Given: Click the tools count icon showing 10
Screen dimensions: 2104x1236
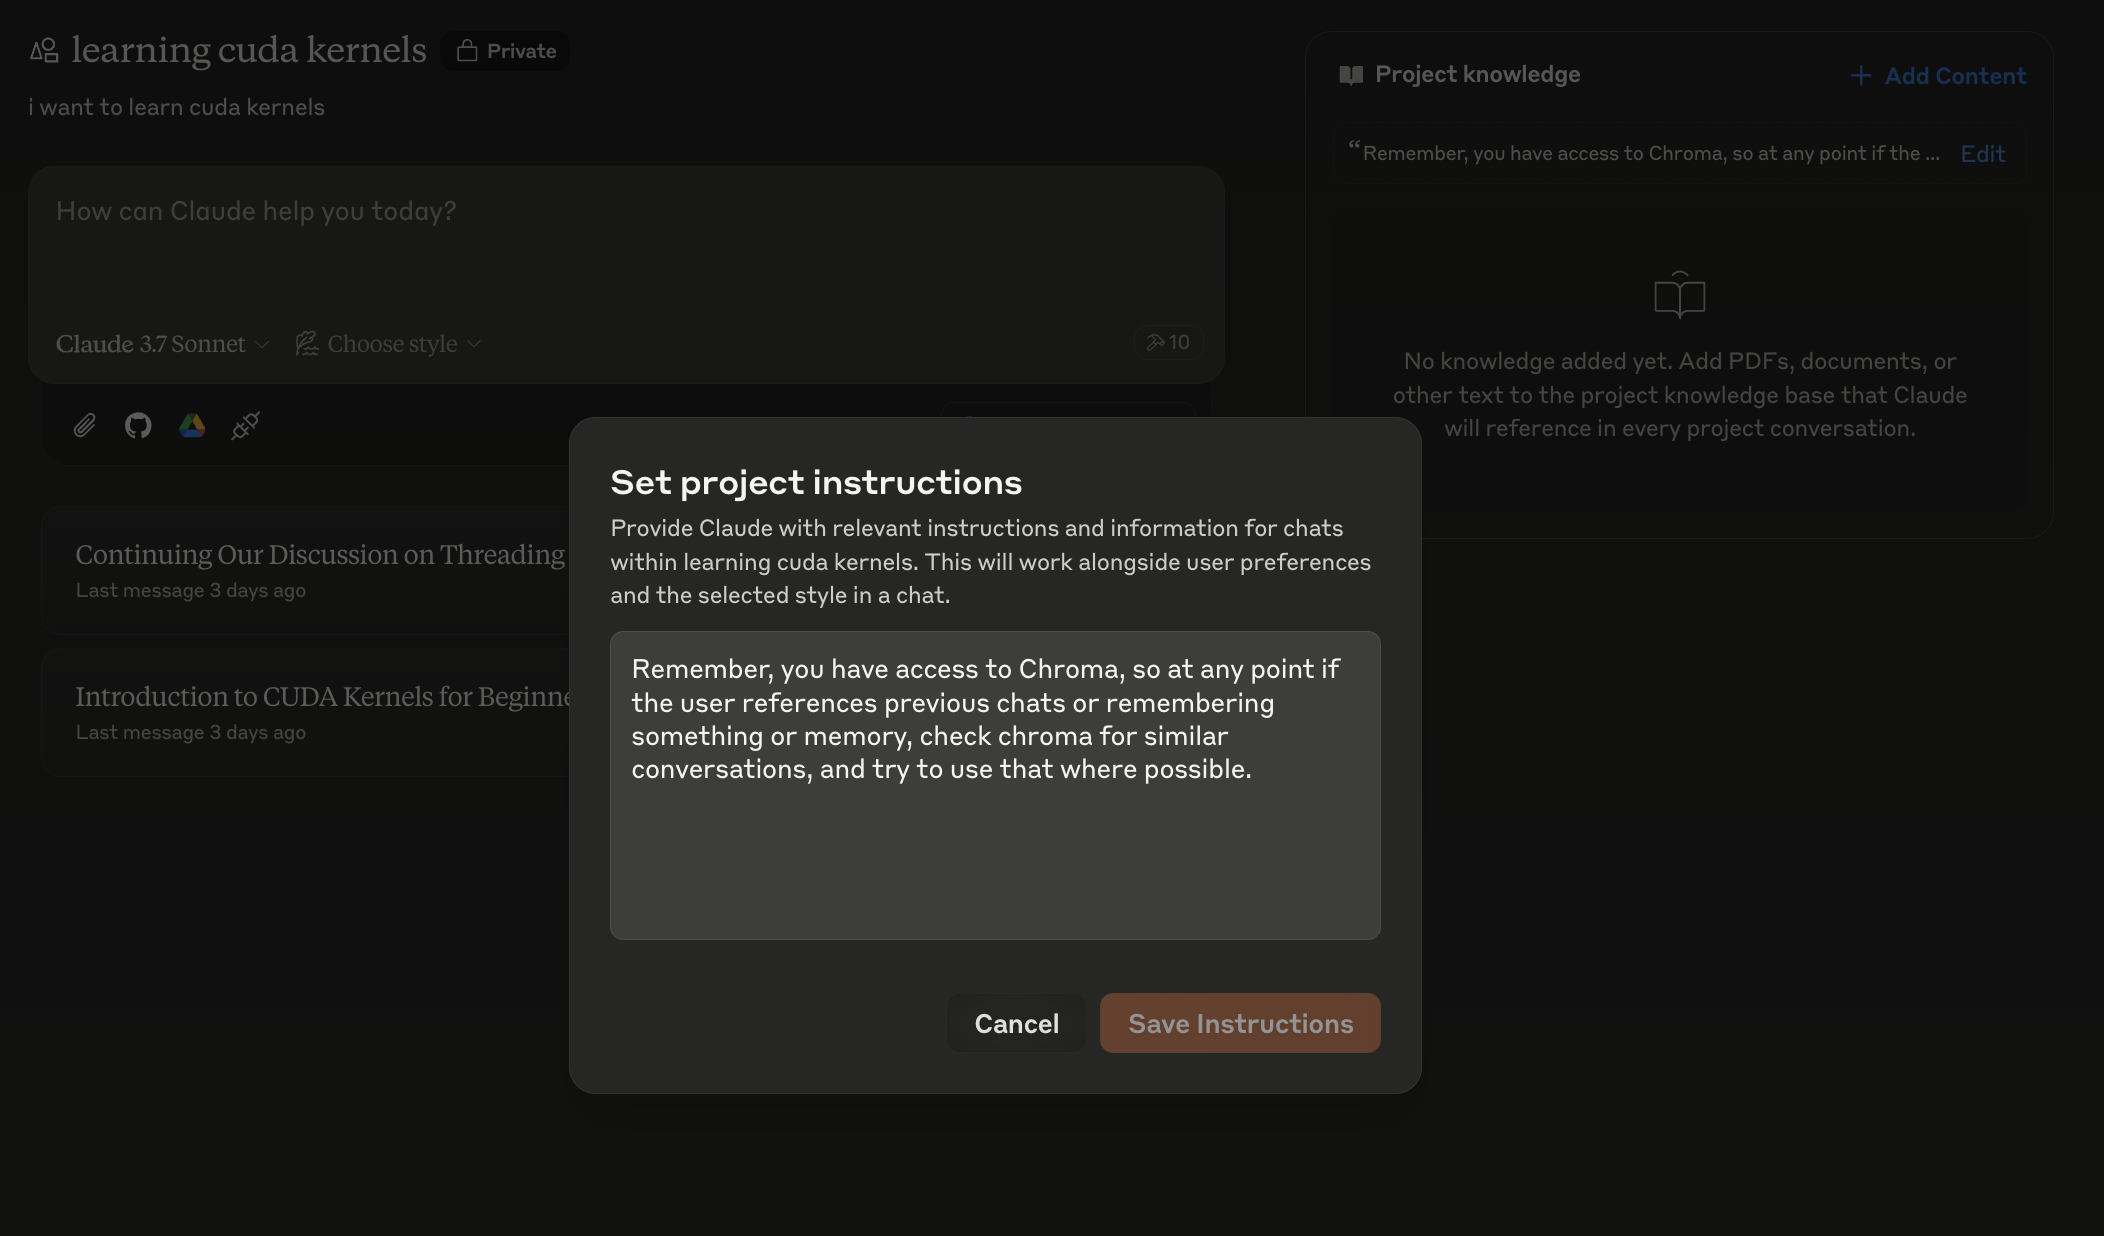Looking at the screenshot, I should point(1168,343).
